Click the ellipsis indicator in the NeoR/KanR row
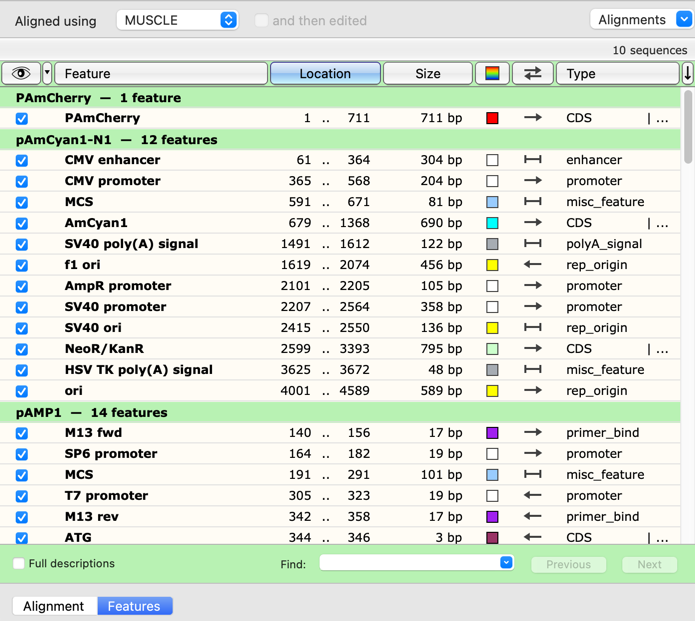The image size is (695, 621). tap(662, 350)
